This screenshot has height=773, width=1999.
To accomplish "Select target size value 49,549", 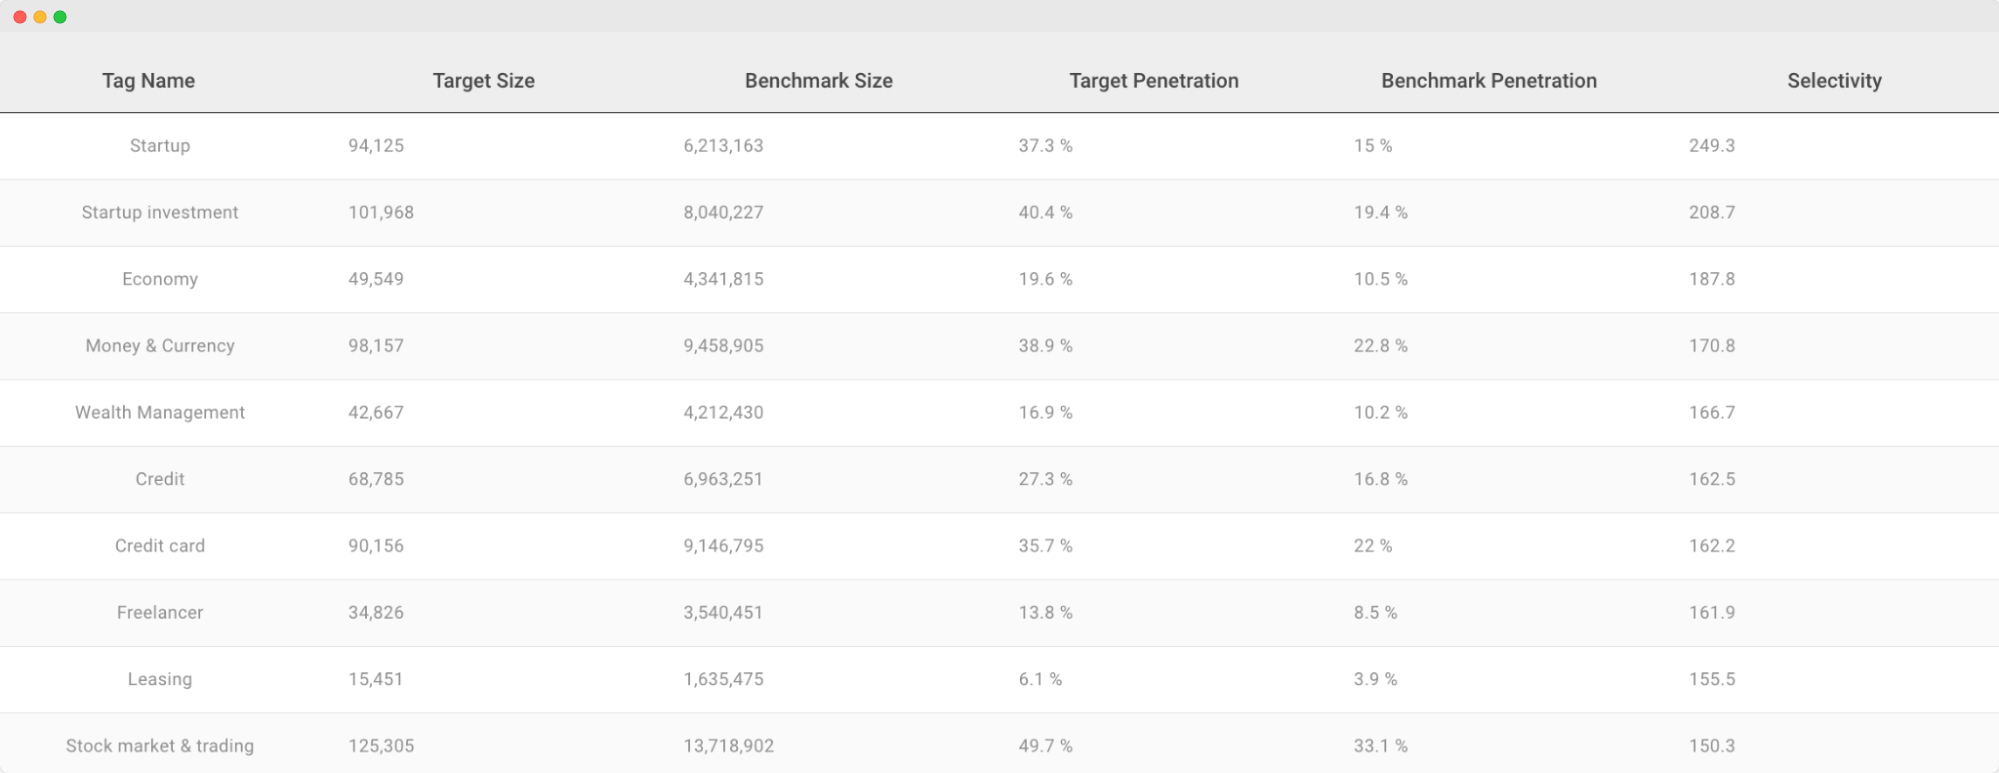I will coord(376,279).
